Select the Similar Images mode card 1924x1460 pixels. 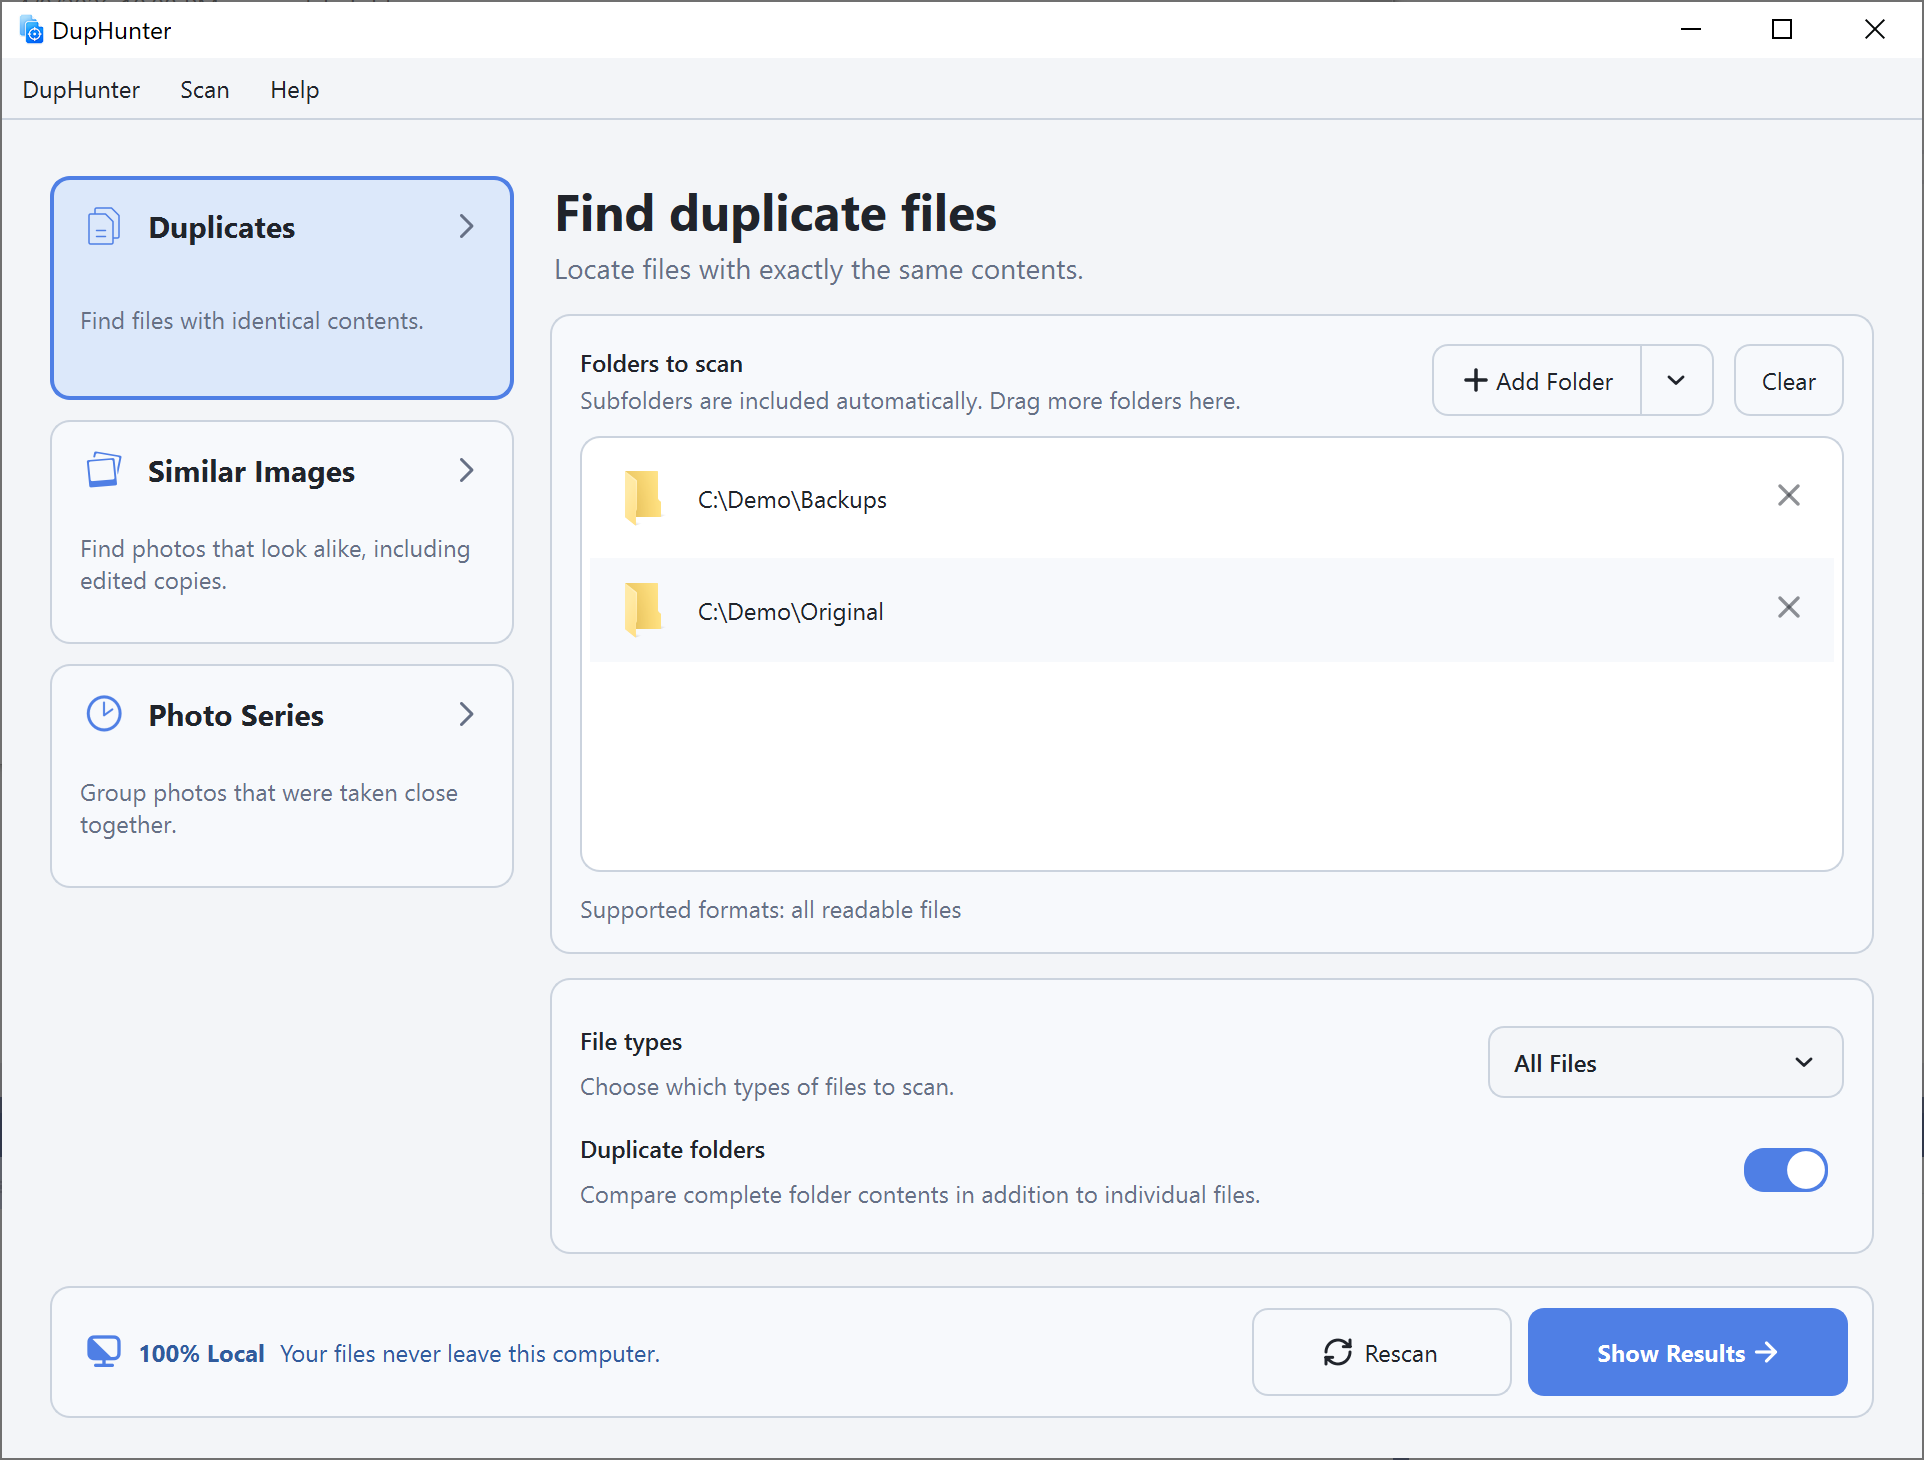point(282,532)
